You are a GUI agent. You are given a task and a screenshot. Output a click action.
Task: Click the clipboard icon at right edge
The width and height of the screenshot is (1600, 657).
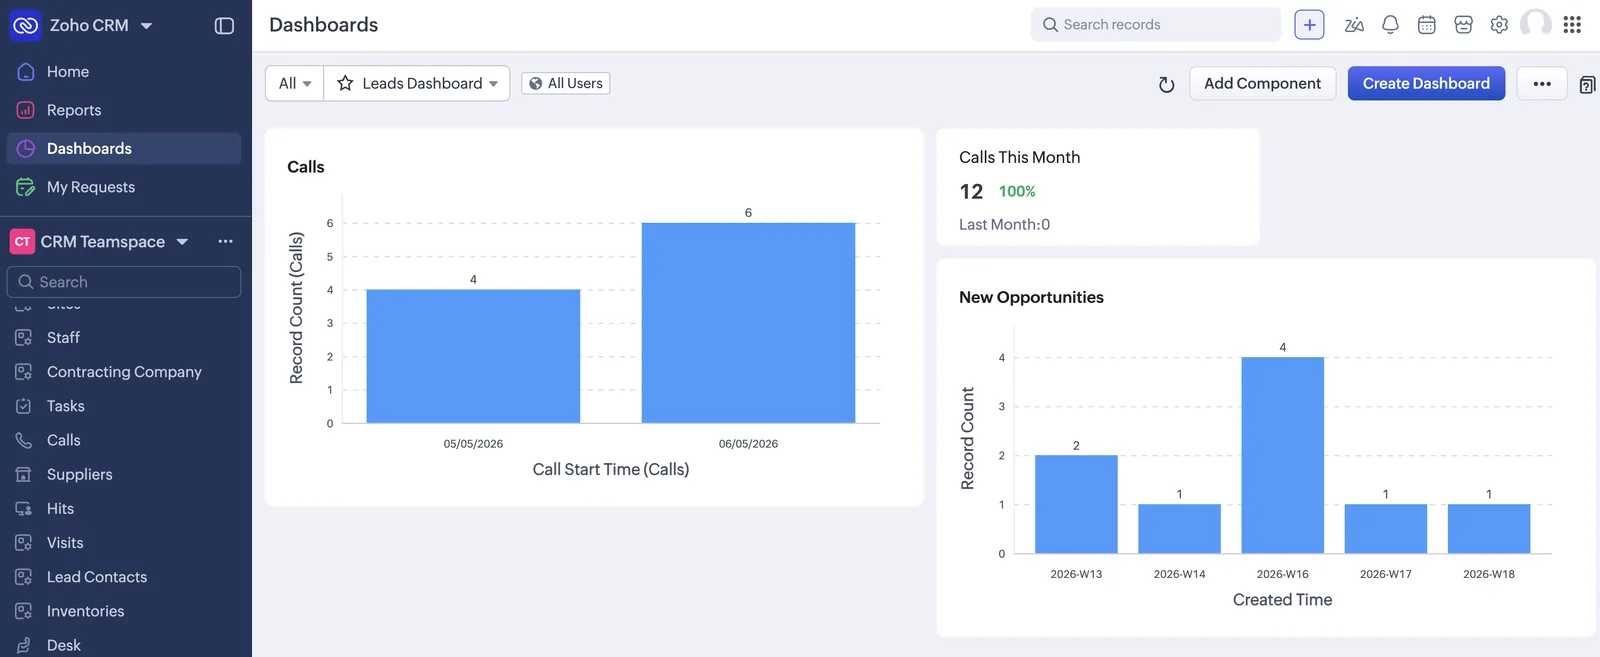[1587, 85]
